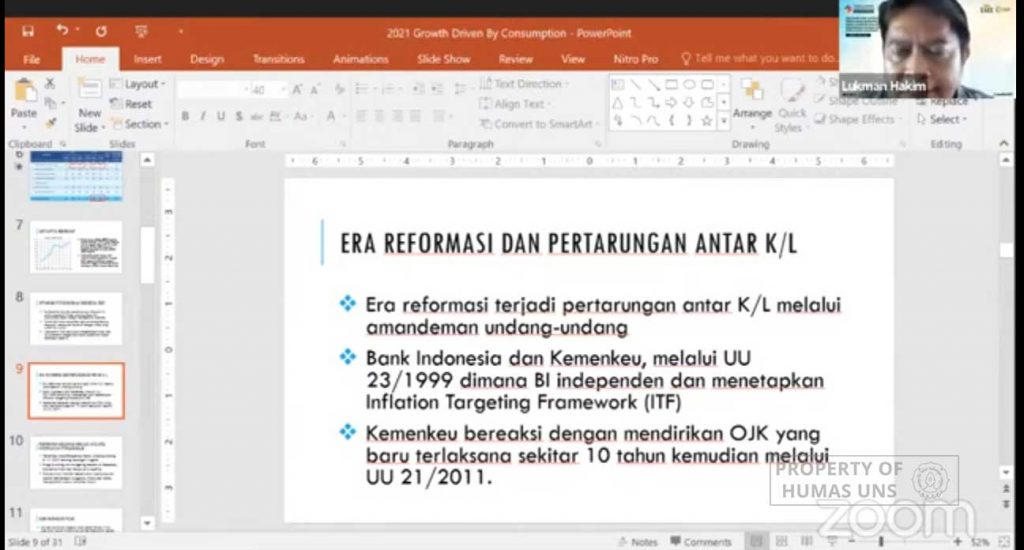Viewport: 1024px width, 550px height.
Task: Toggle Justify paragraph alignment
Action: pos(415,116)
